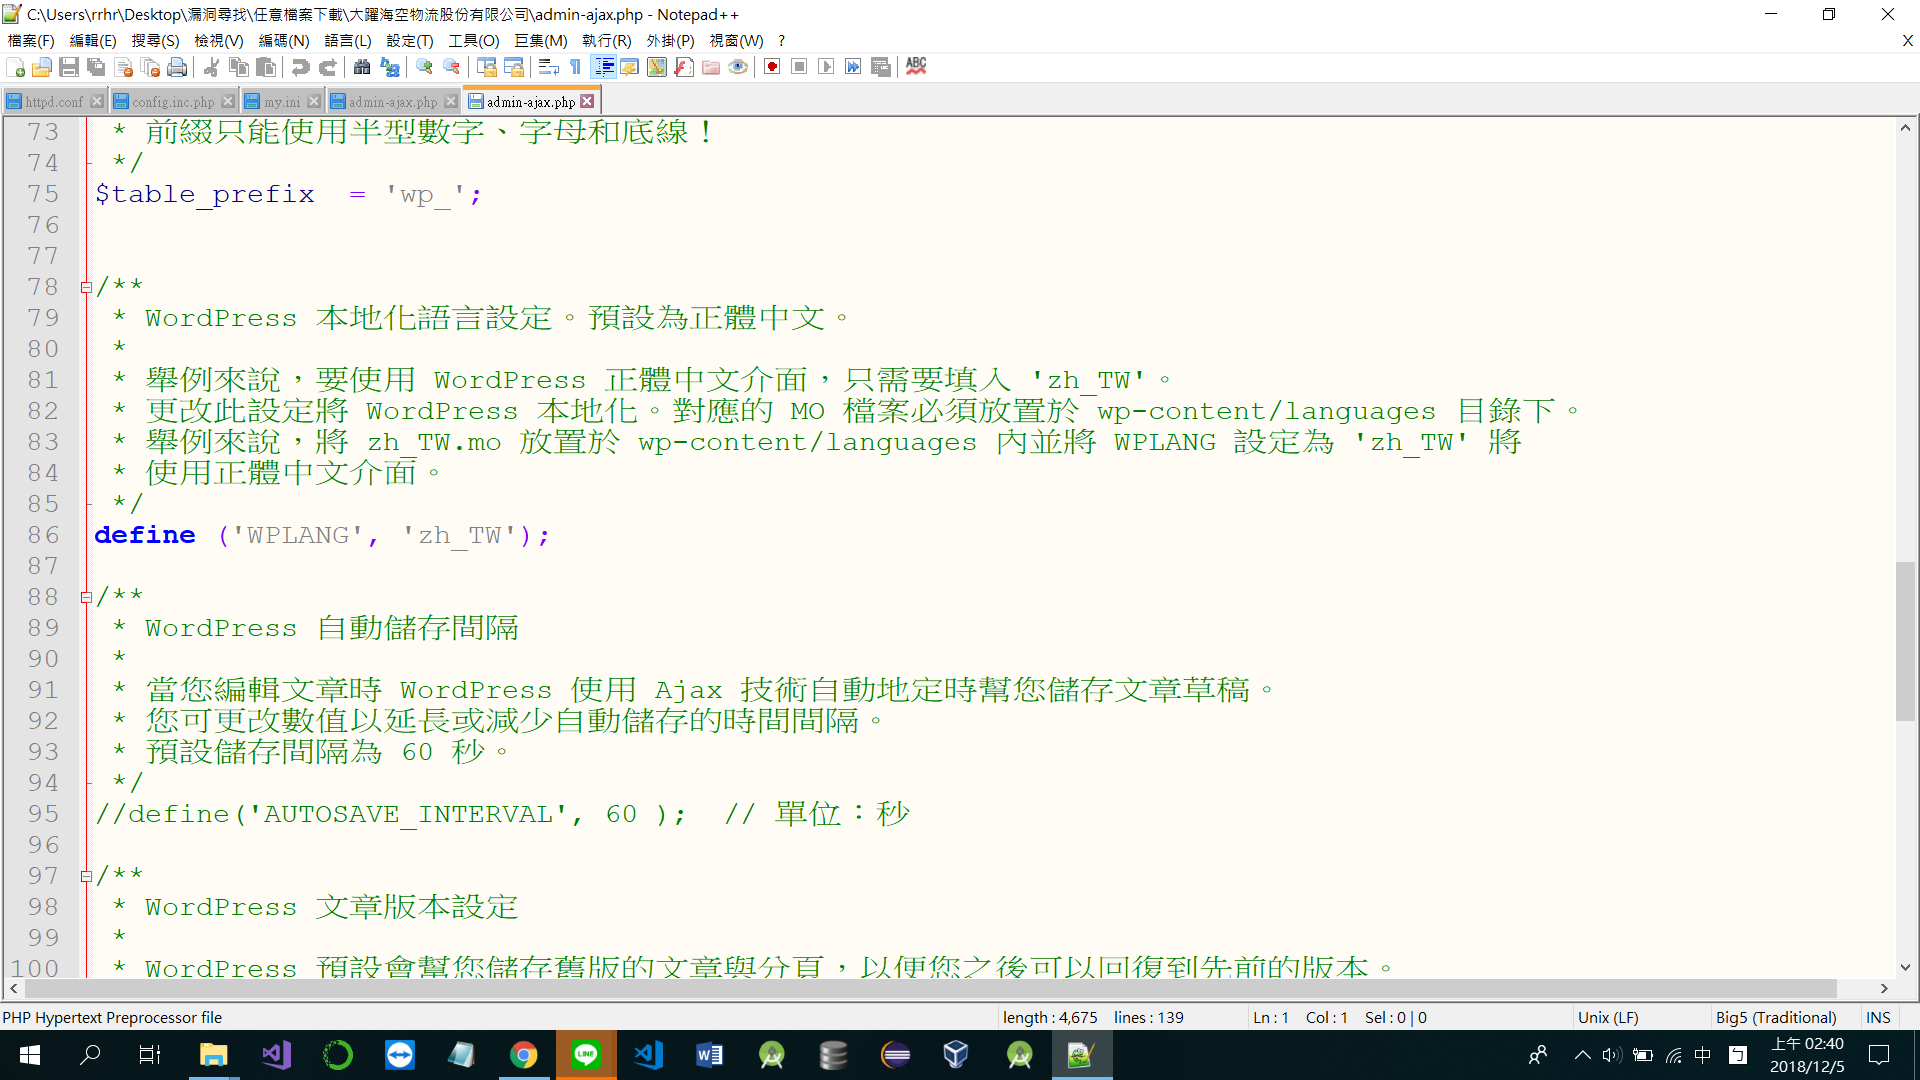Open the 搜尋(S) Search menu
The image size is (1920, 1080).
(x=155, y=41)
